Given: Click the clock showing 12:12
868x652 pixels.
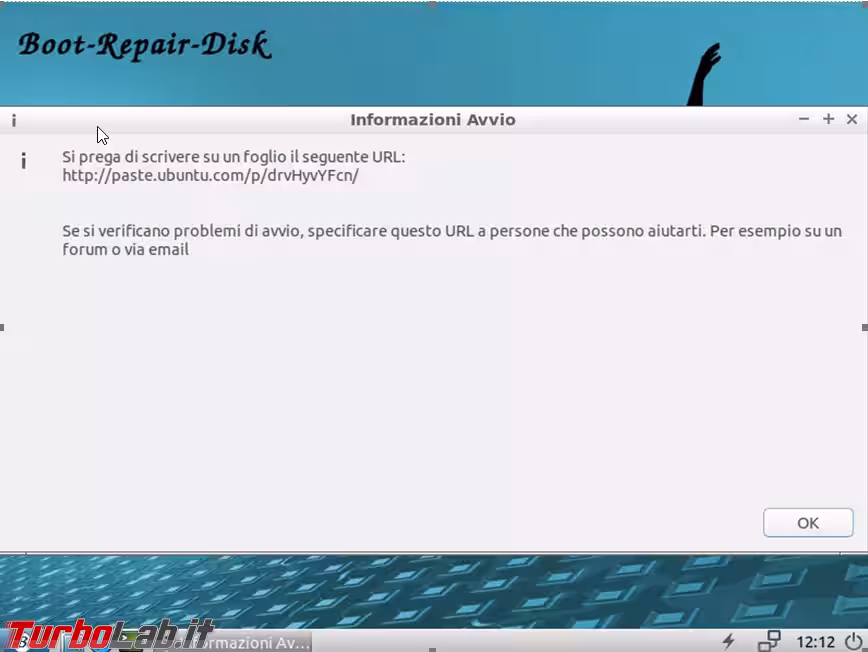Looking at the screenshot, I should click(x=817, y=641).
